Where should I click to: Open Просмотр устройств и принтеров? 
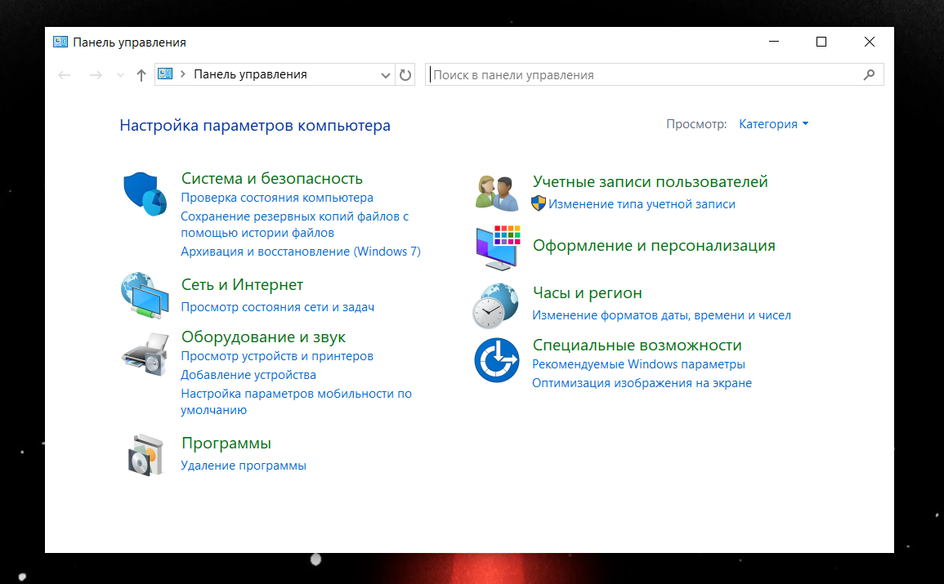tap(277, 356)
